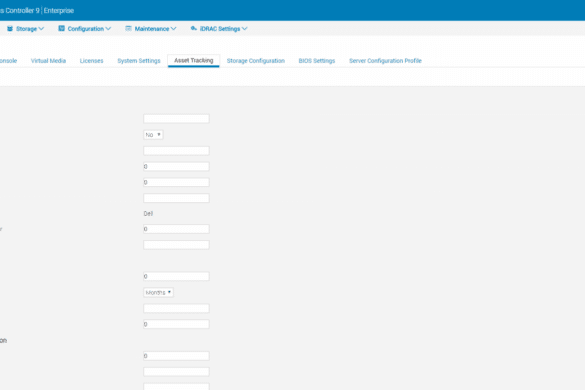
Task: Expand the Maintenance menu chevron
Action: (173, 29)
